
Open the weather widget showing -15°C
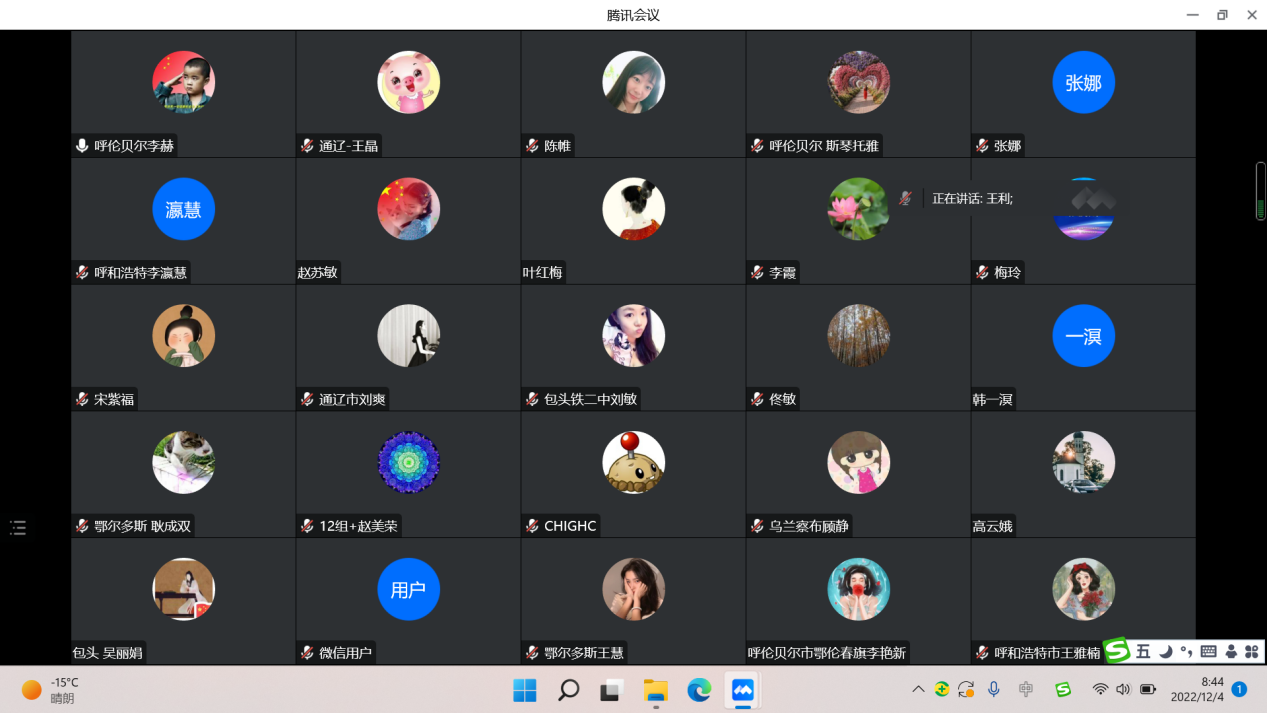[50, 690]
